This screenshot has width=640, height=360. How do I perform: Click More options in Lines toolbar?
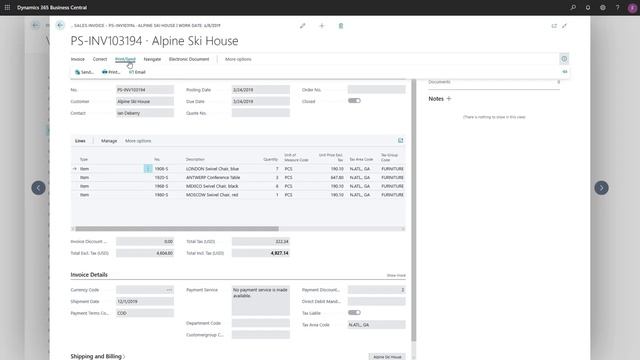[138, 141]
